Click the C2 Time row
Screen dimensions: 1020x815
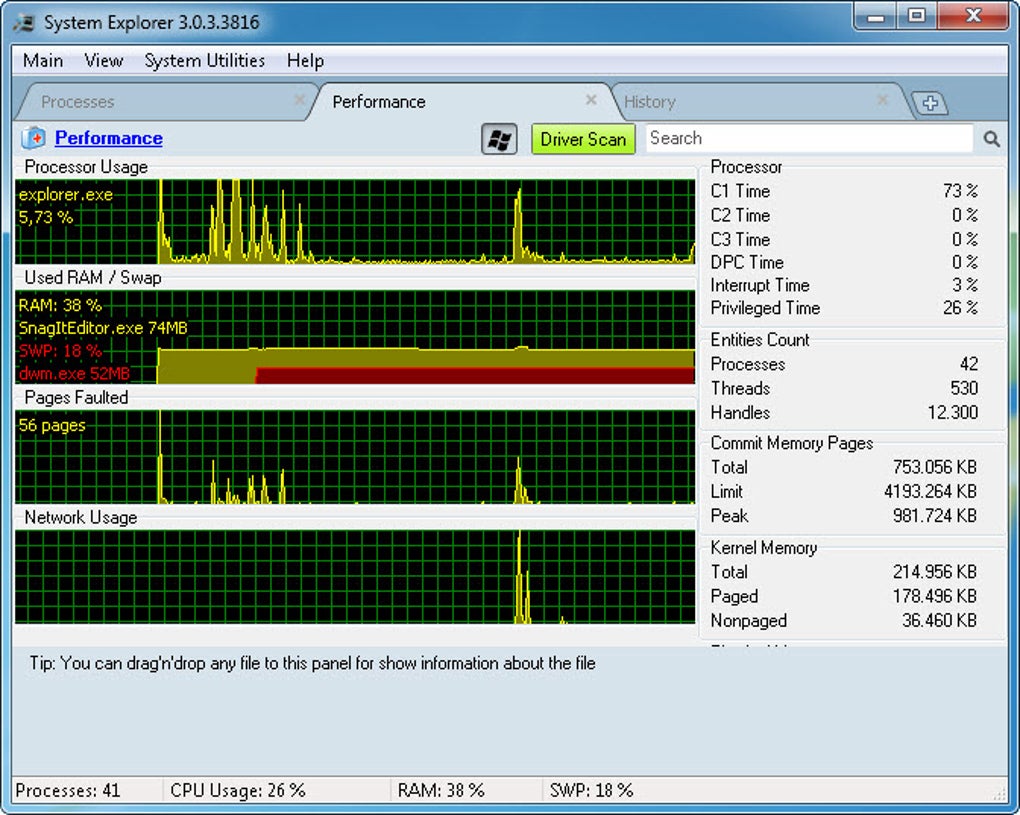(844, 215)
